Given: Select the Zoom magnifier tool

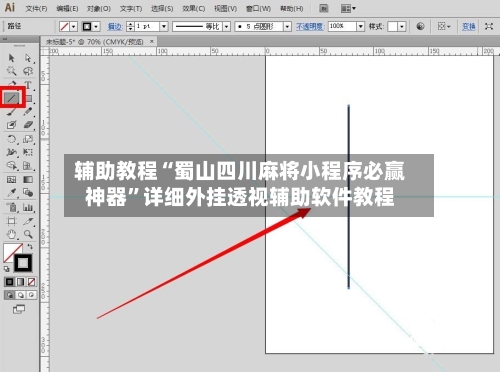Looking at the screenshot, I should pyautogui.click(x=28, y=234).
